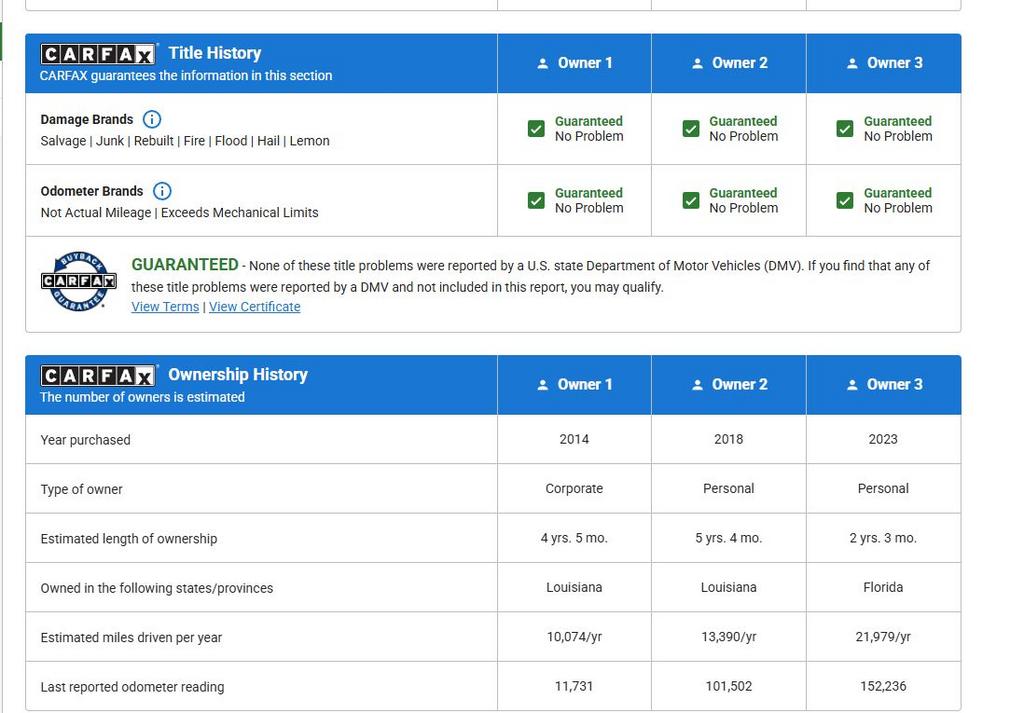Click the CARFAX logo in Title History

[98, 54]
